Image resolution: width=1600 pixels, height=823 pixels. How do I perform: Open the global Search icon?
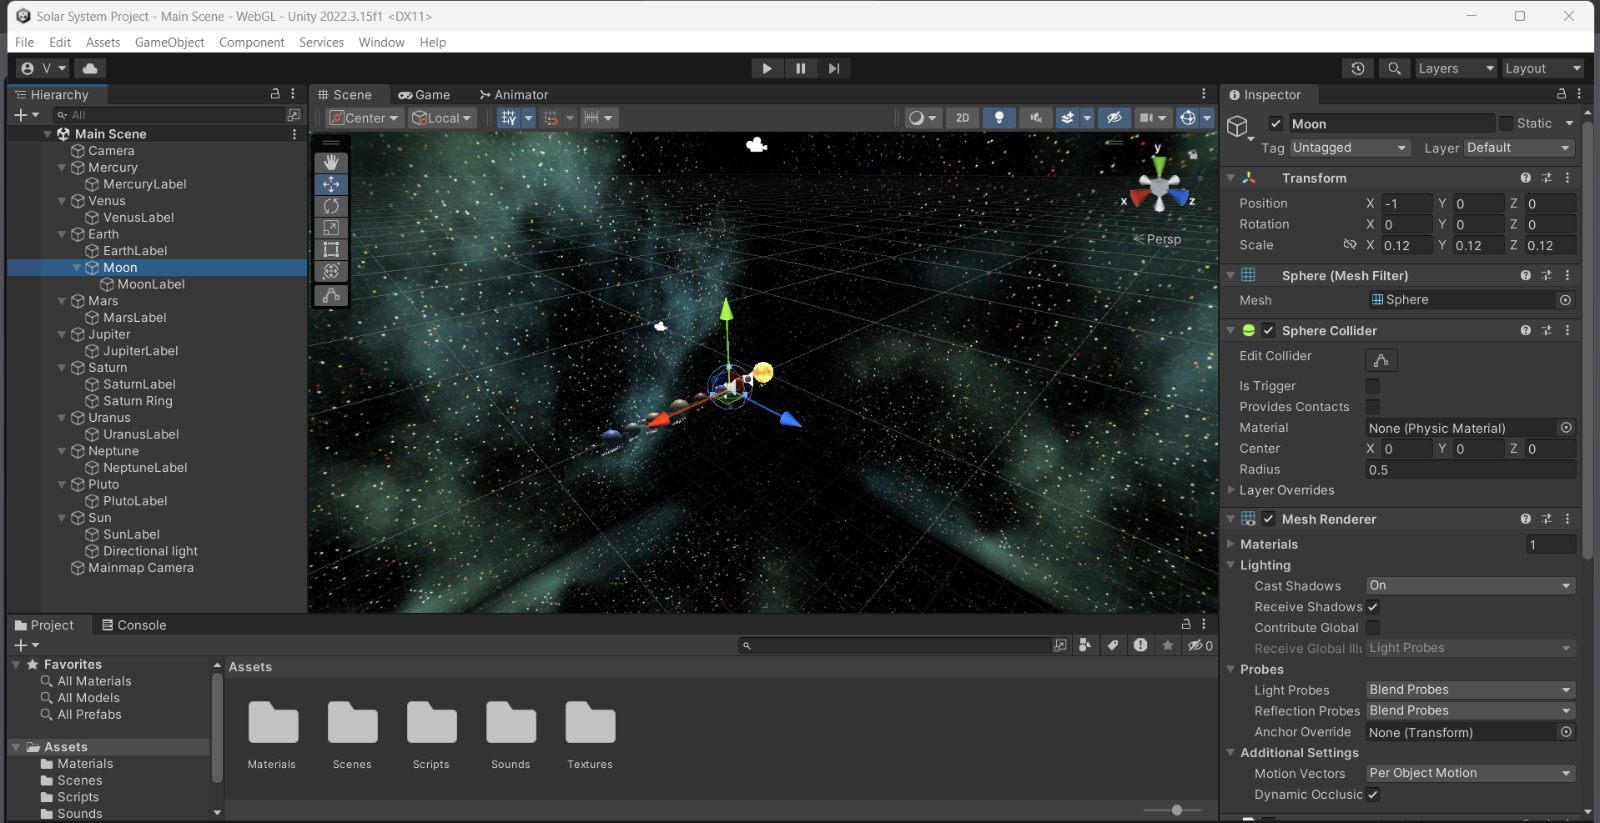click(1394, 68)
